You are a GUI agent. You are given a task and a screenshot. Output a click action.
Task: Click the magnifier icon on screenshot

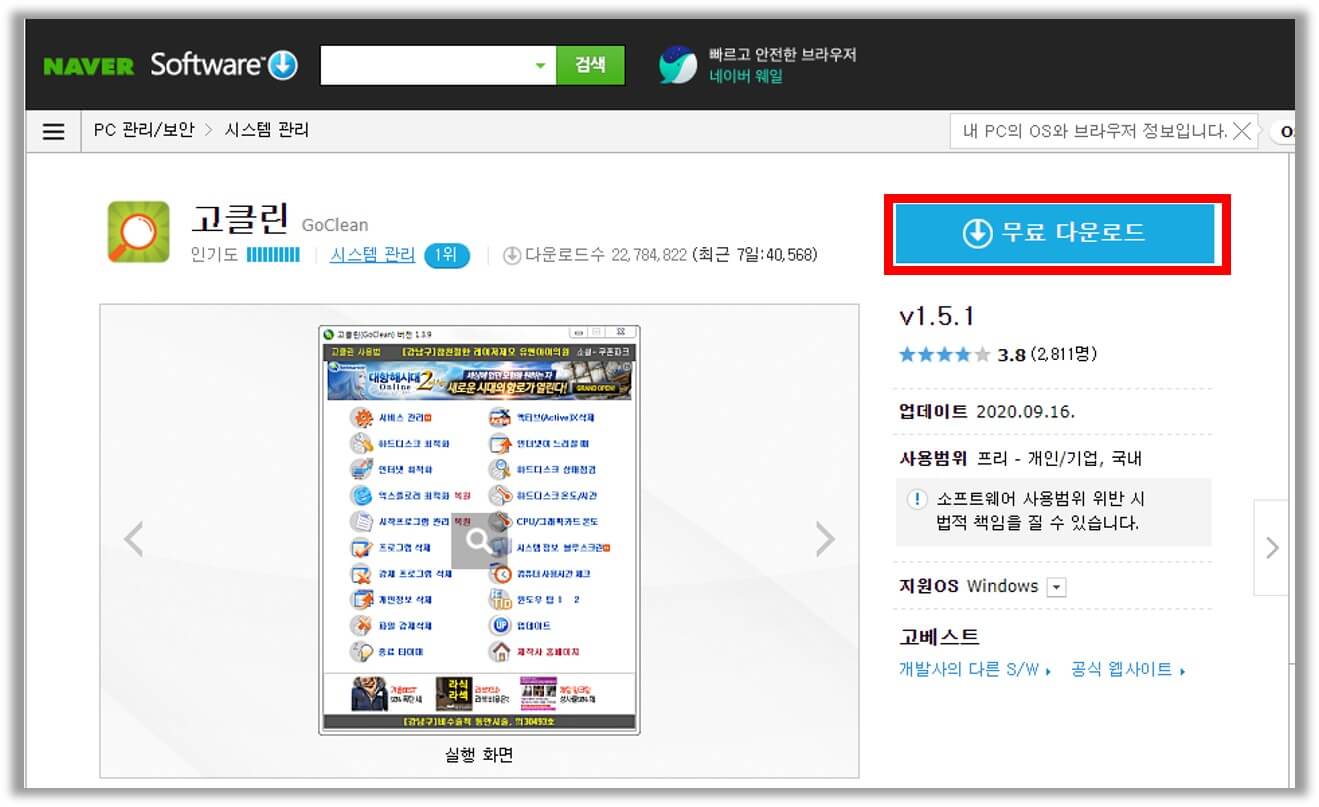coord(479,541)
